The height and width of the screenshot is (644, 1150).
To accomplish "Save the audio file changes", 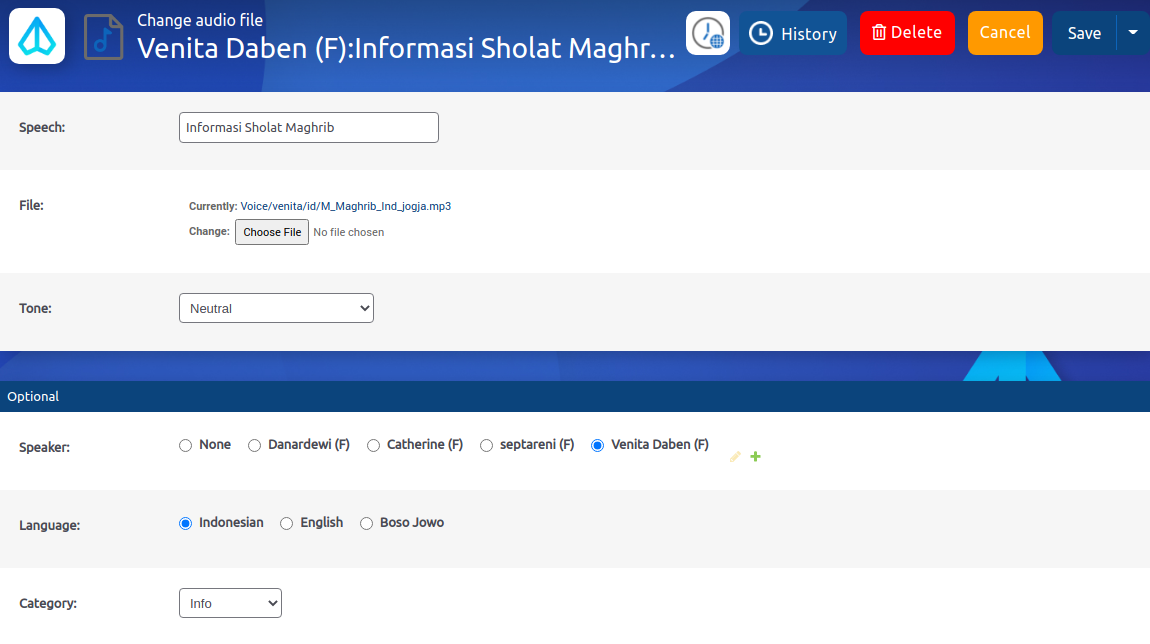I will coord(1084,33).
